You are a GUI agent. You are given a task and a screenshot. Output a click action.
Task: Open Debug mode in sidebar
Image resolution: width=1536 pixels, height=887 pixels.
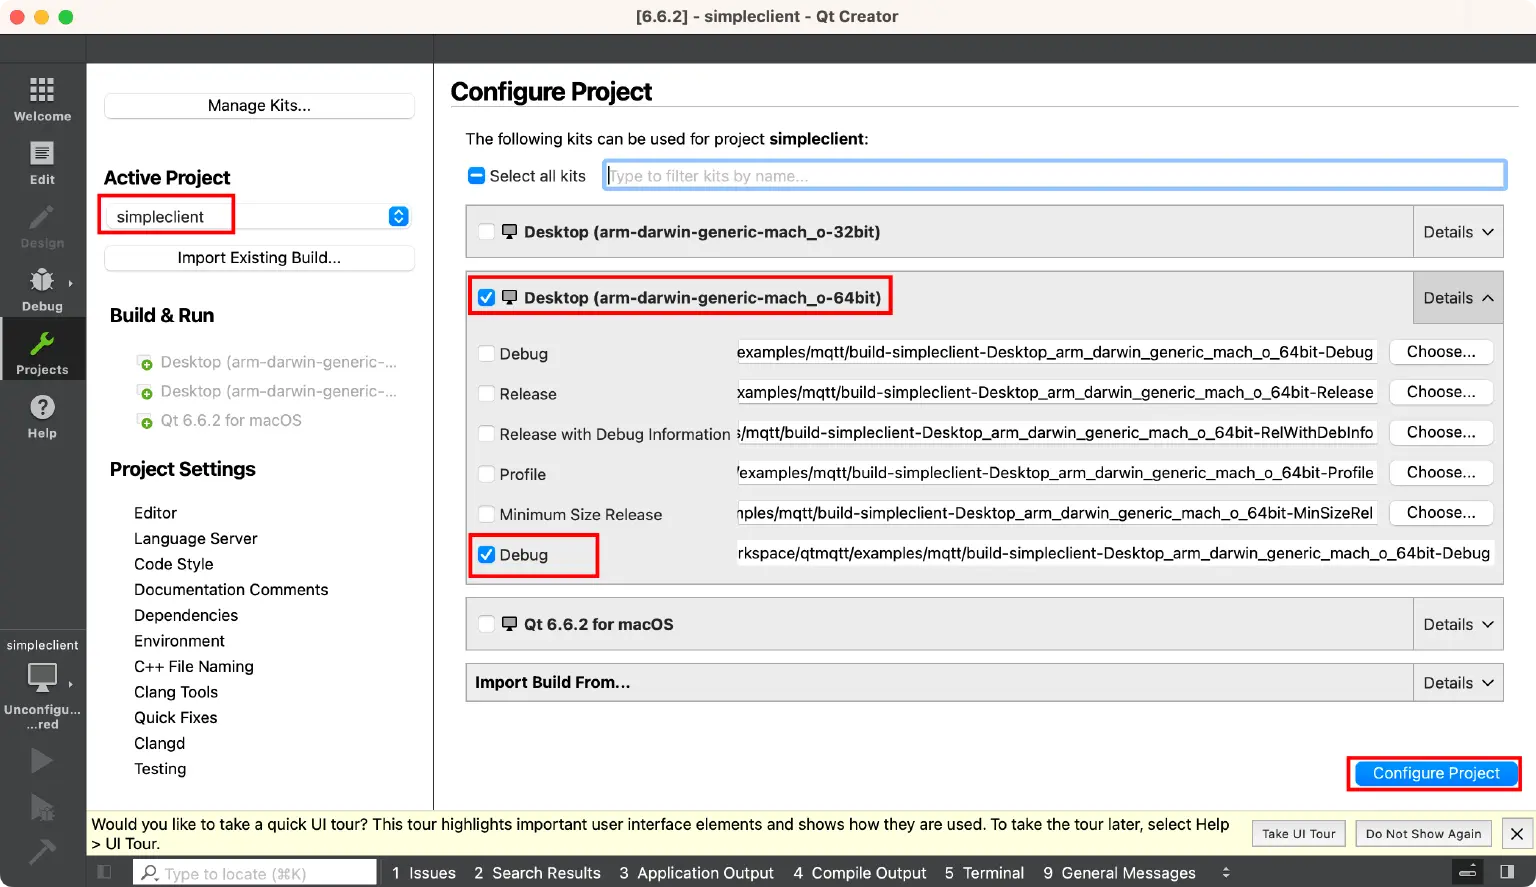(x=42, y=289)
